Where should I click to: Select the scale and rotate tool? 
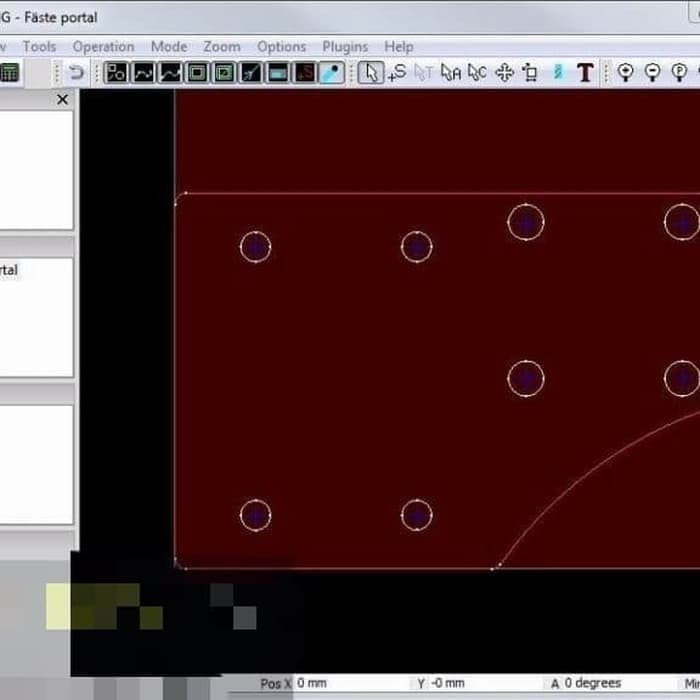click(x=530, y=72)
